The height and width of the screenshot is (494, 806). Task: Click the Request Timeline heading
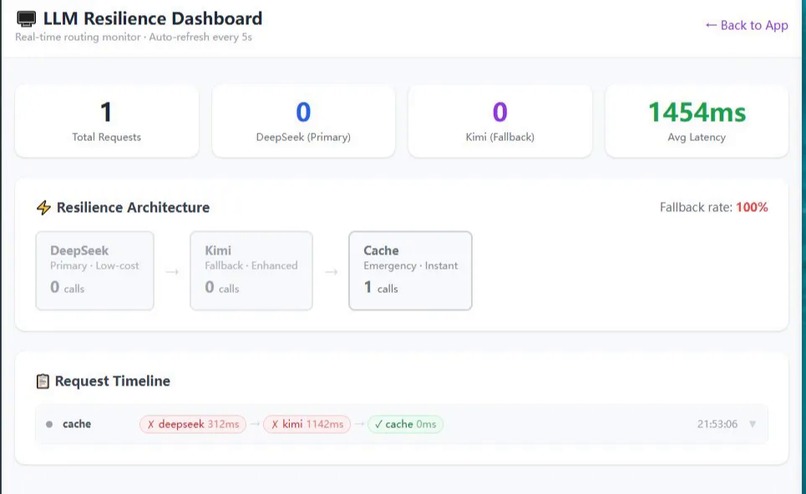tap(113, 381)
